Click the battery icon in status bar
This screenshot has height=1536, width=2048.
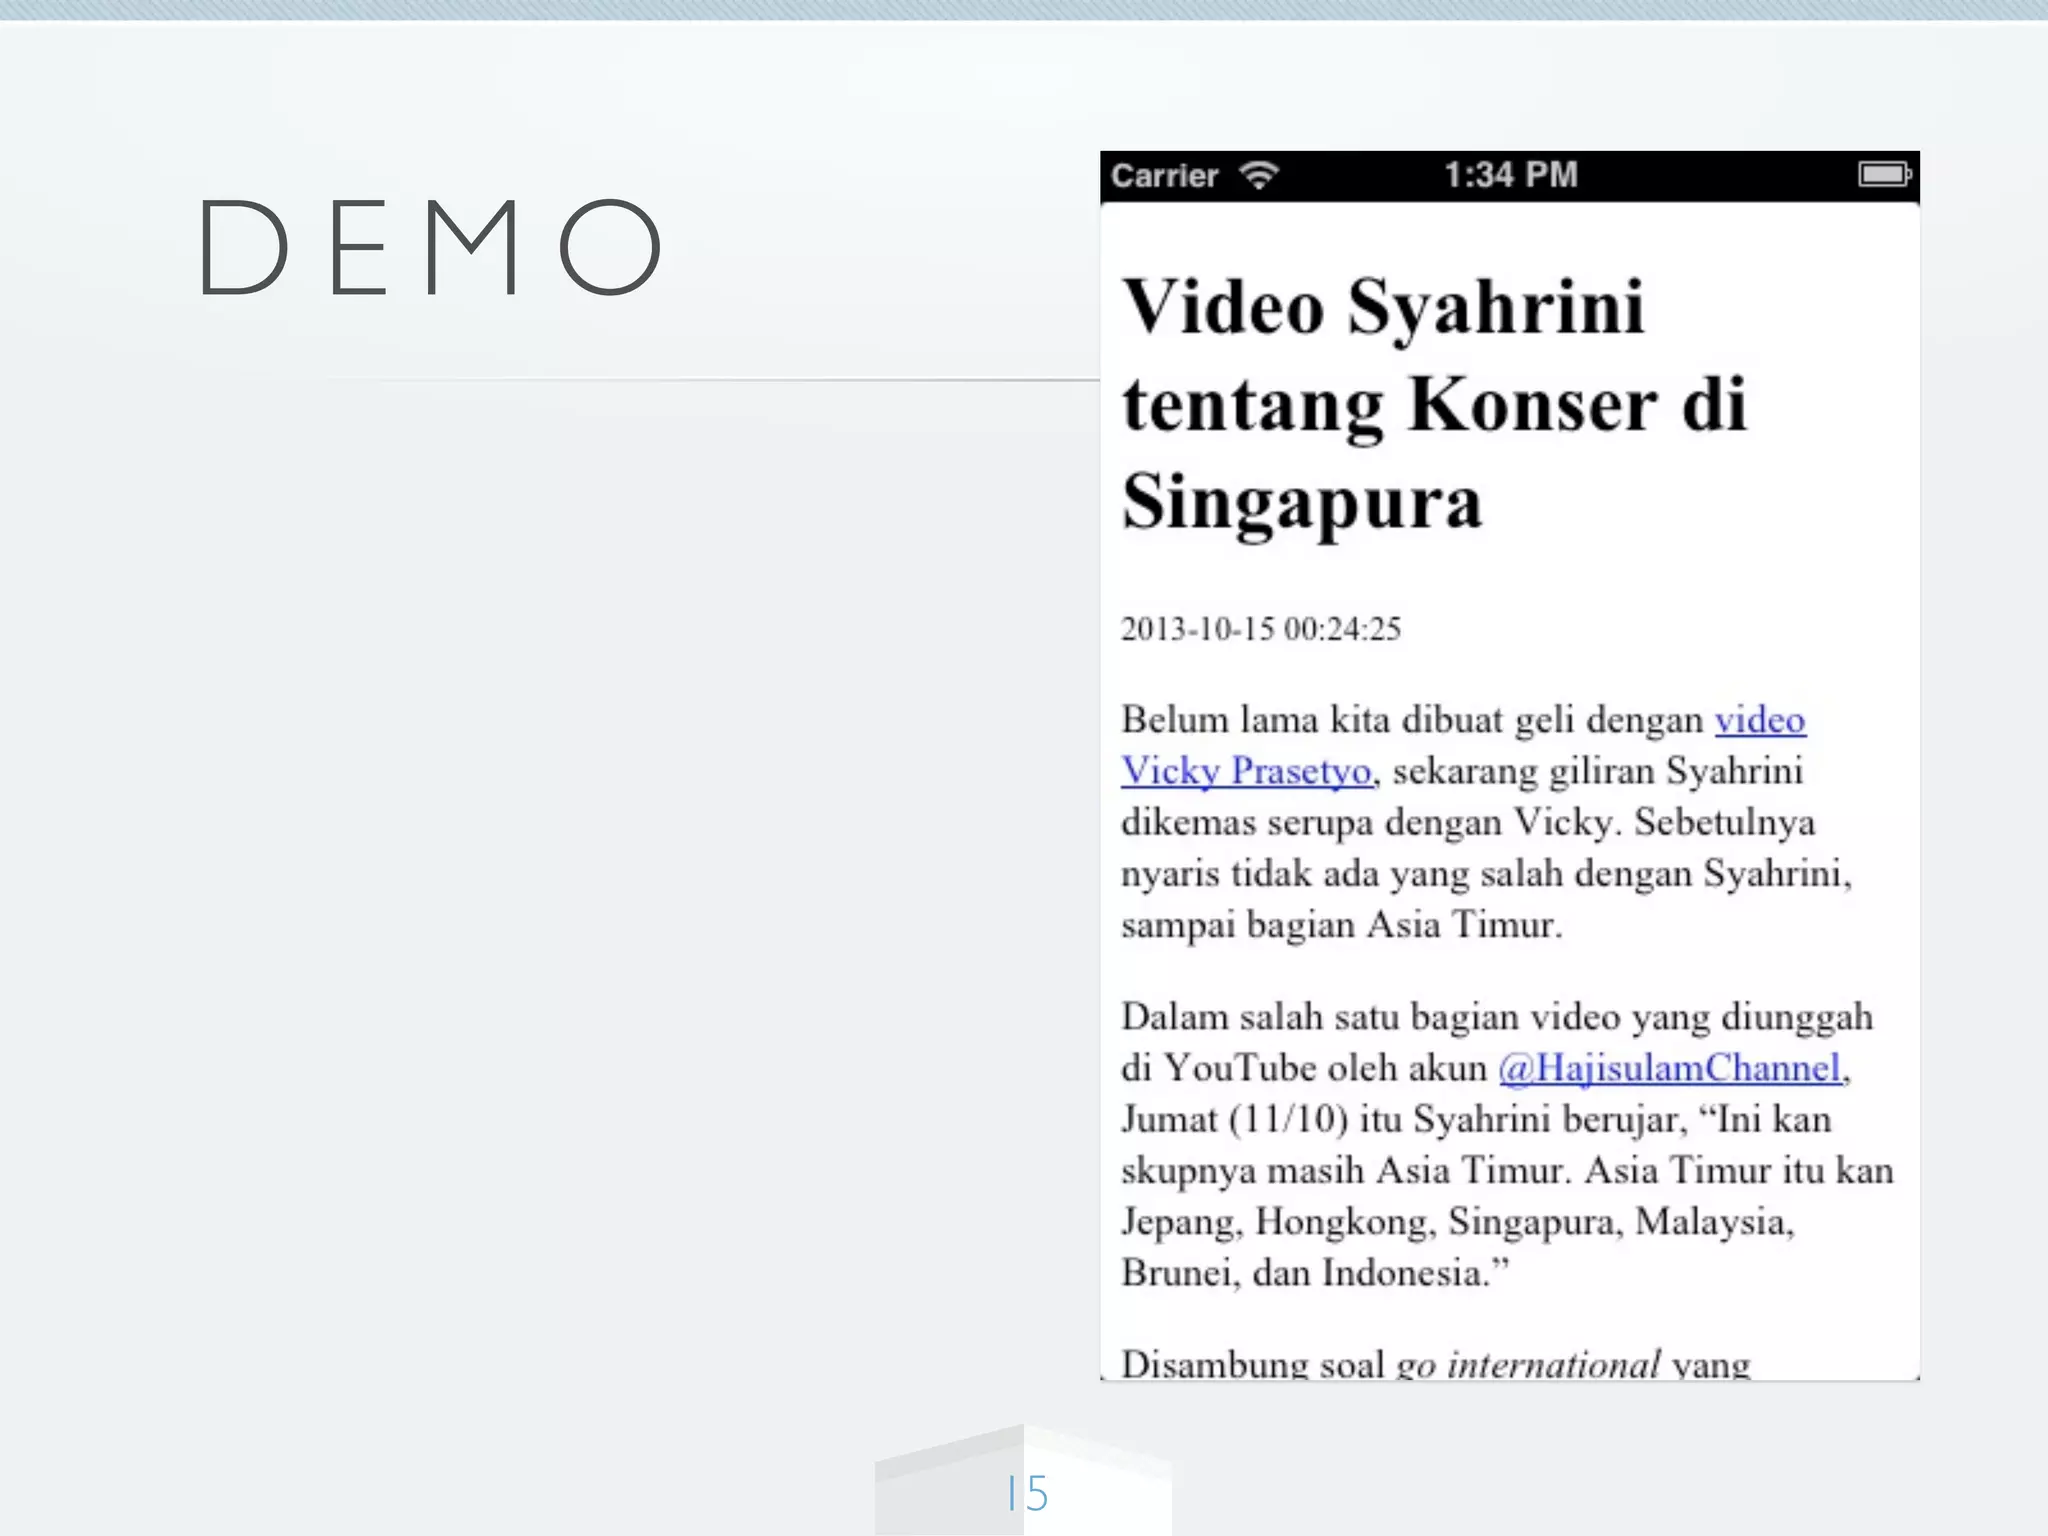click(1884, 175)
